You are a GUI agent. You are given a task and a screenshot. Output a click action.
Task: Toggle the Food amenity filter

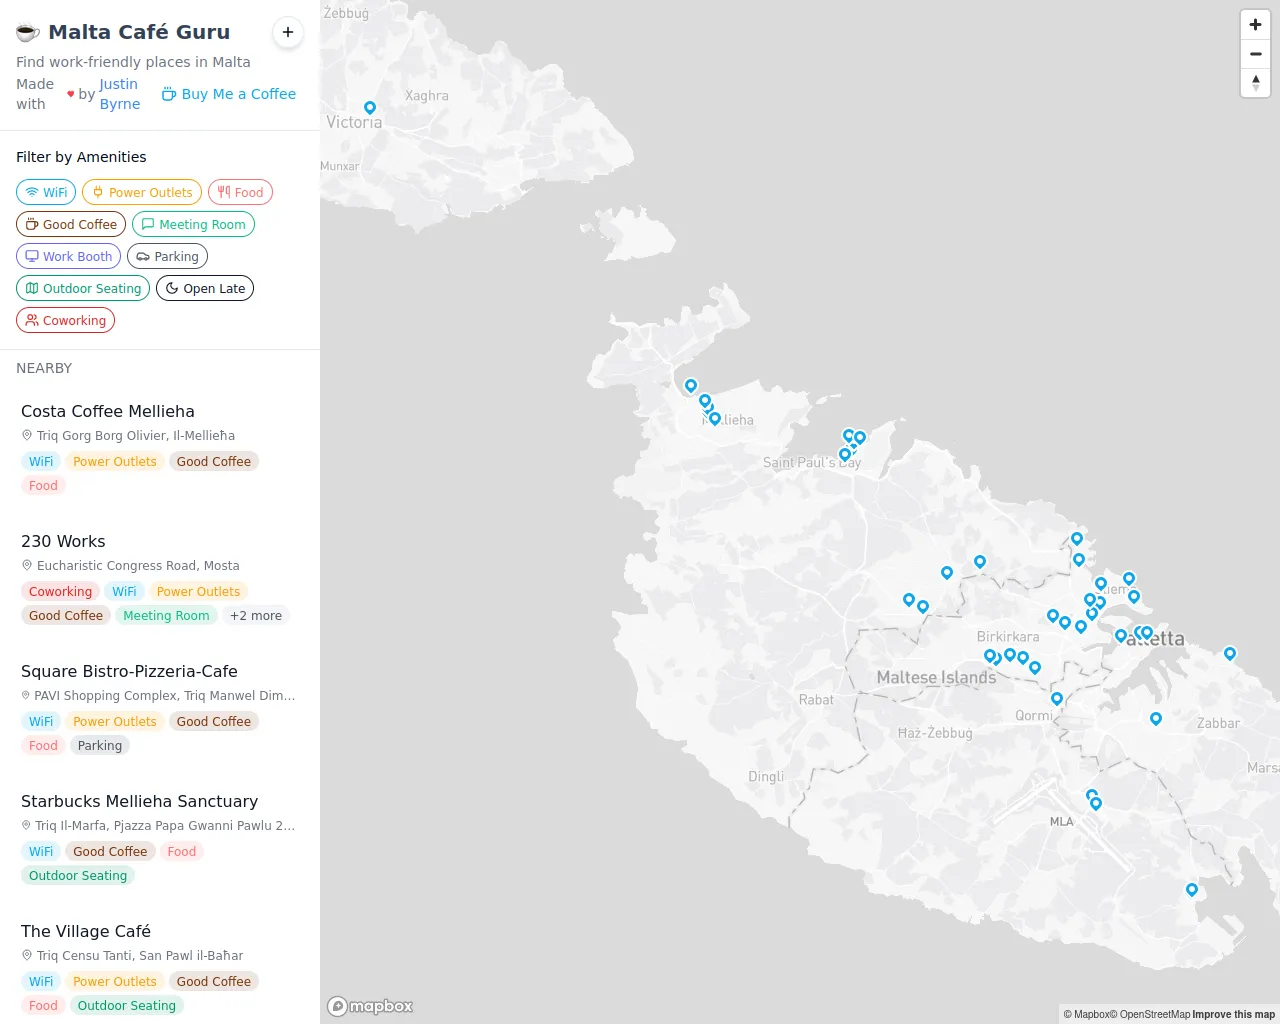[x=240, y=192]
